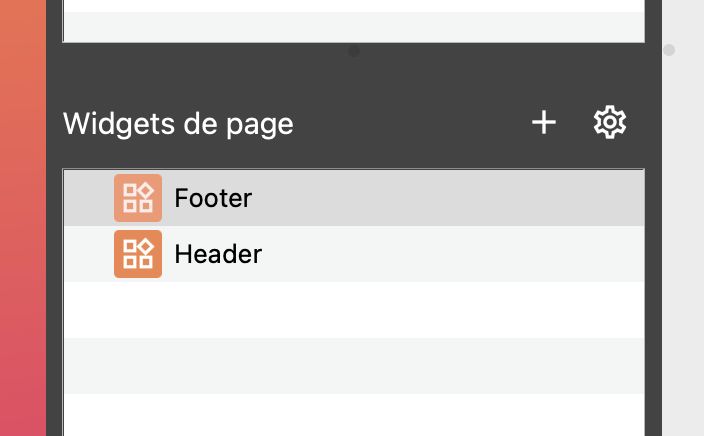Click the light gray area right of the panel

pos(684,250)
